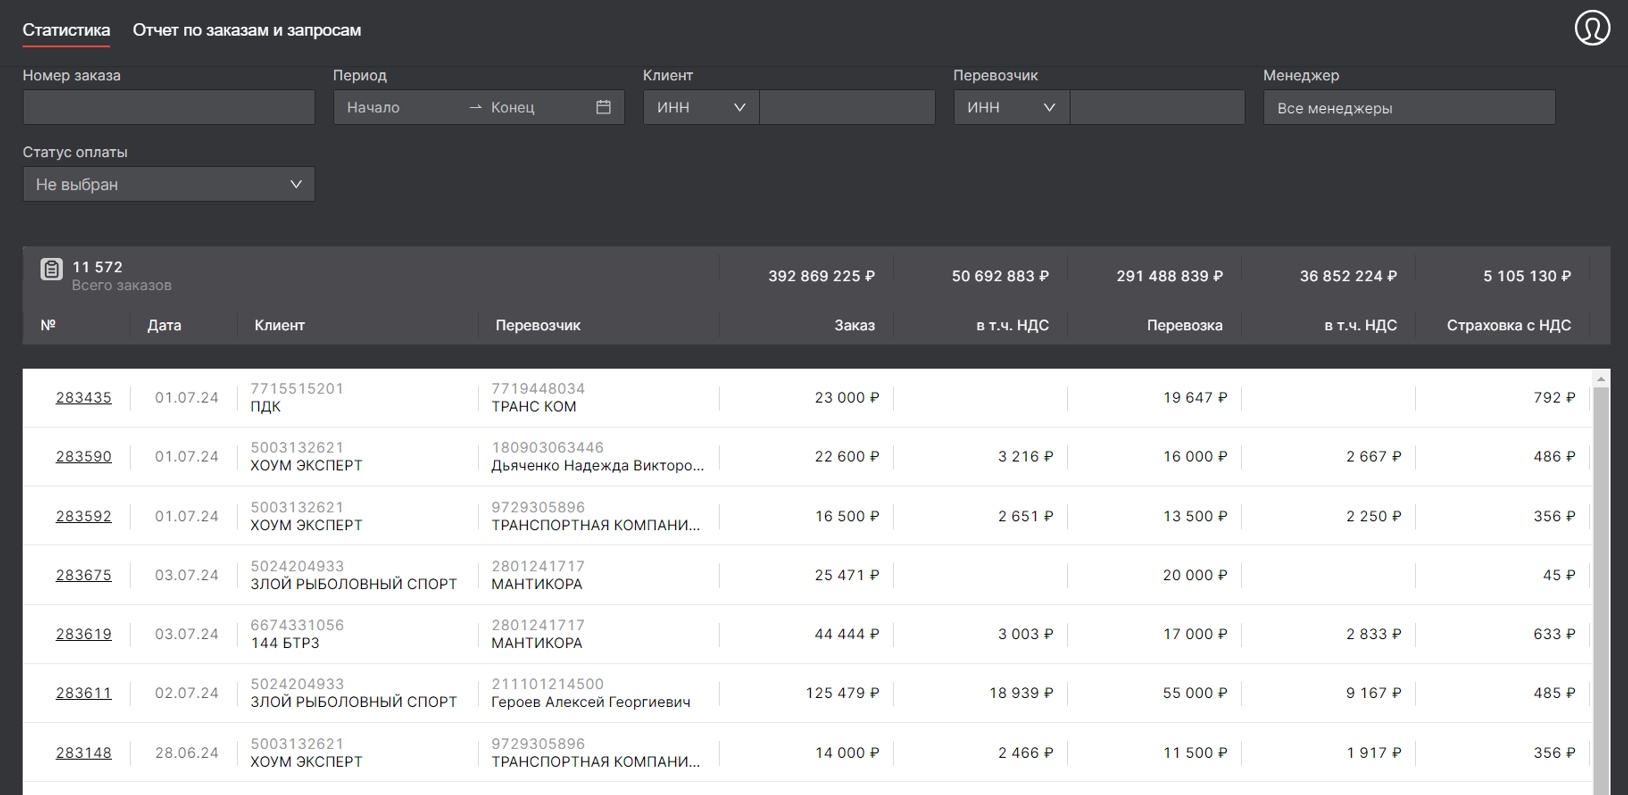Open order 283590 link
The image size is (1628, 795).
coord(83,457)
